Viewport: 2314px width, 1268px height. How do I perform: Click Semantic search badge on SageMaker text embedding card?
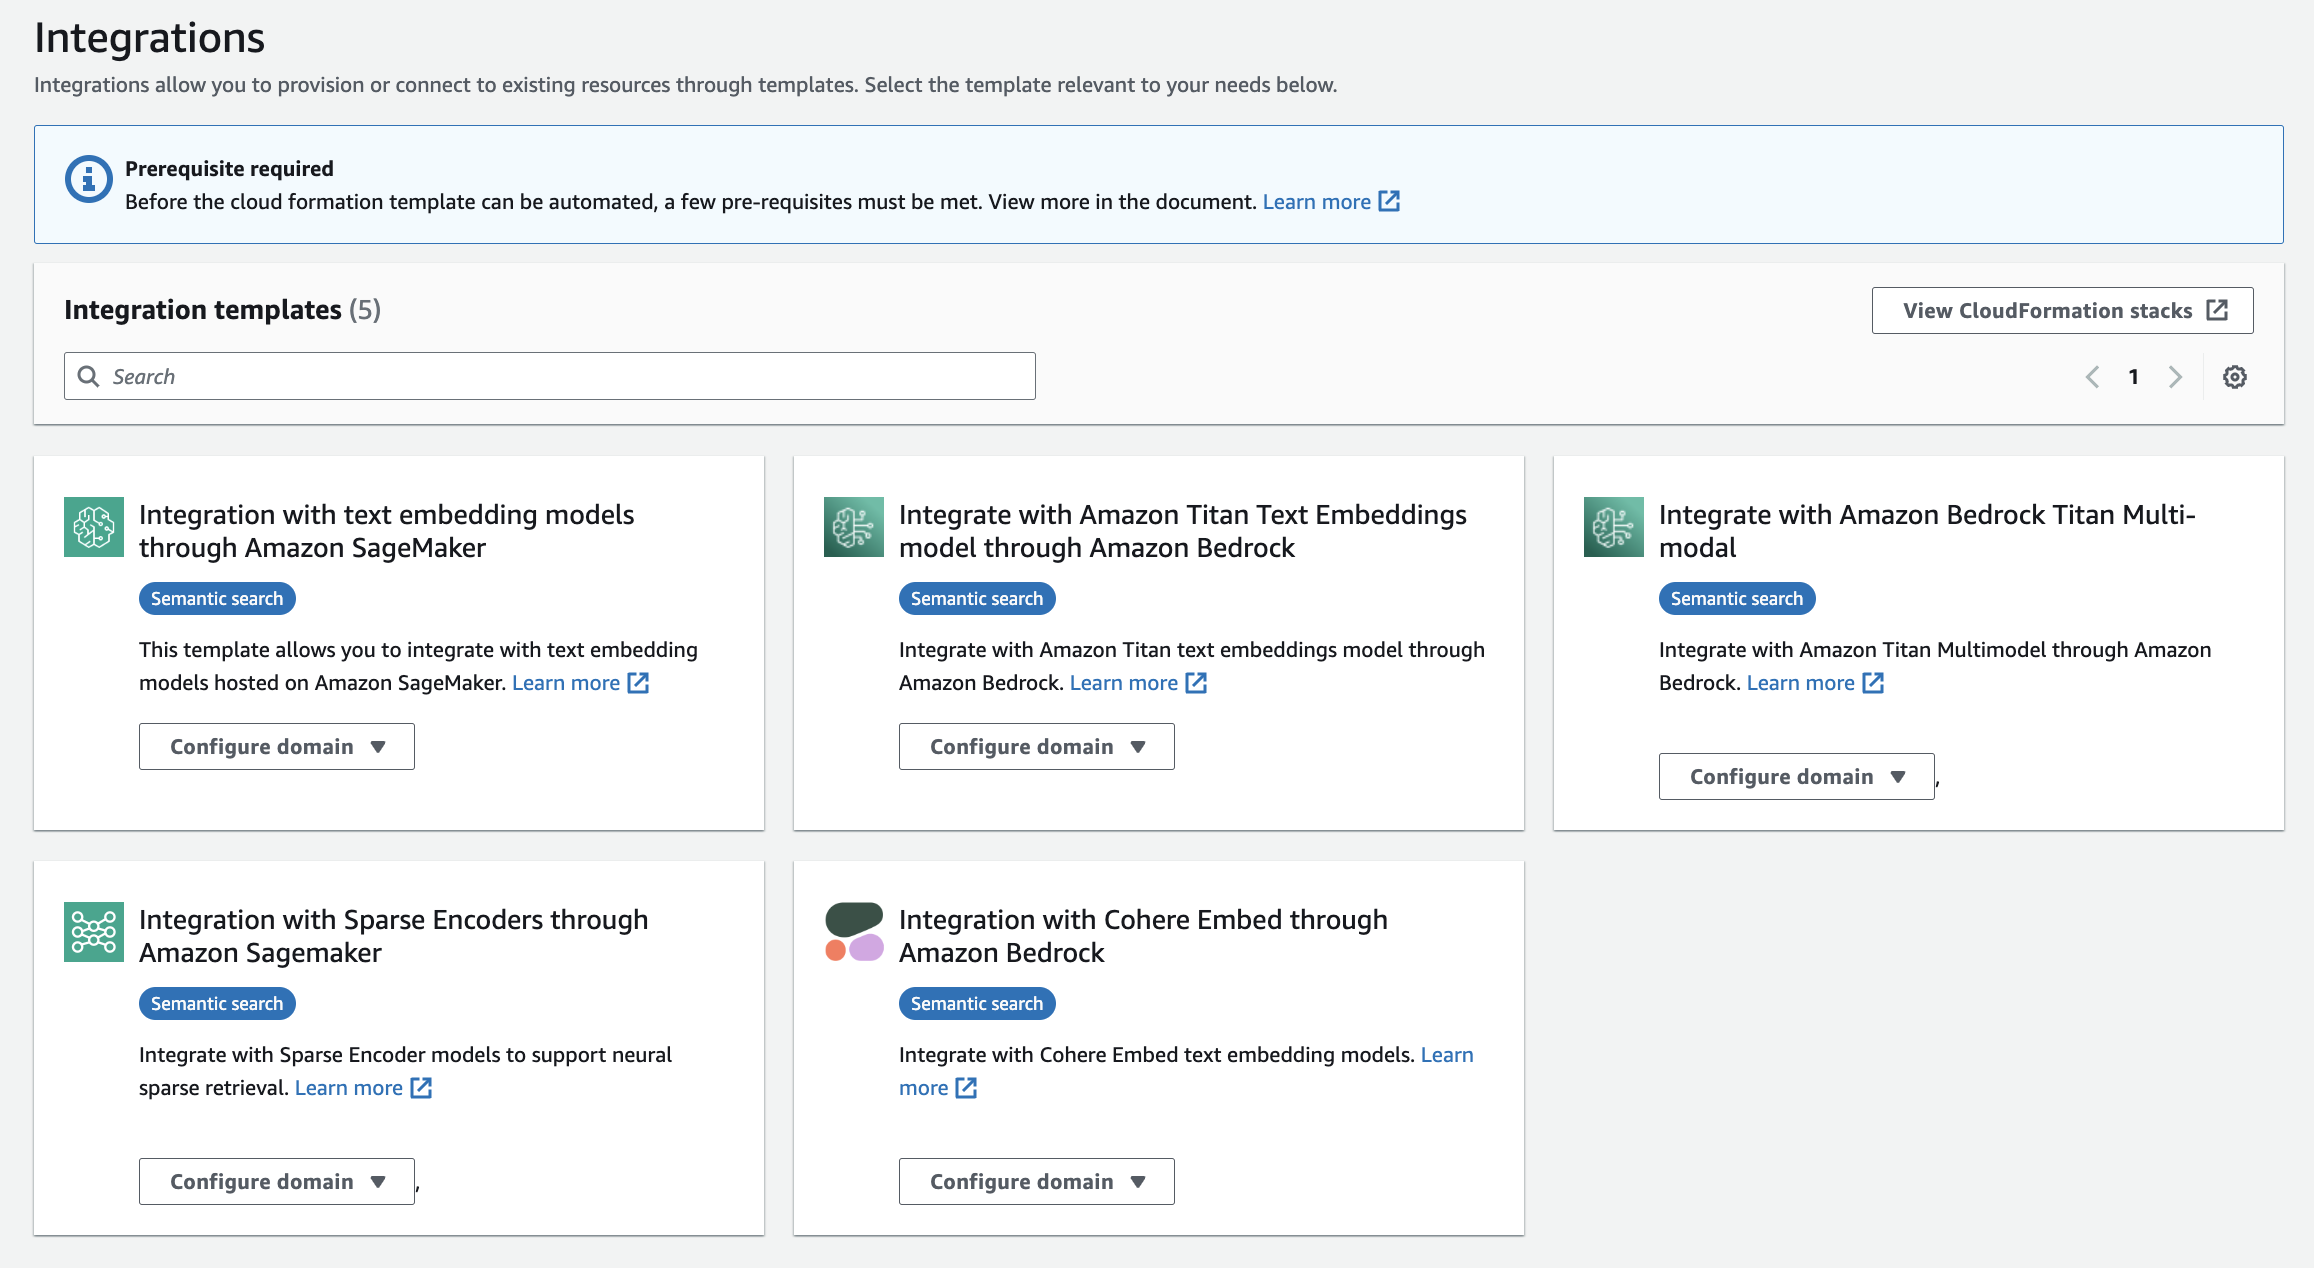[217, 599]
